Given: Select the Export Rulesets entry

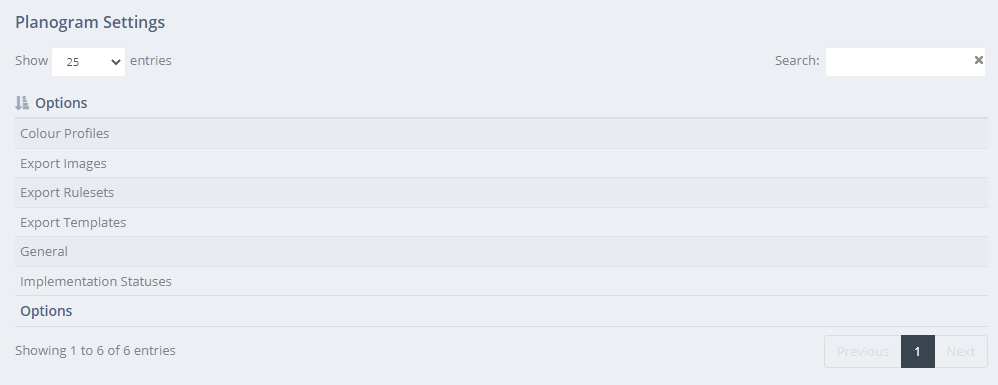Looking at the screenshot, I should click(x=502, y=193).
